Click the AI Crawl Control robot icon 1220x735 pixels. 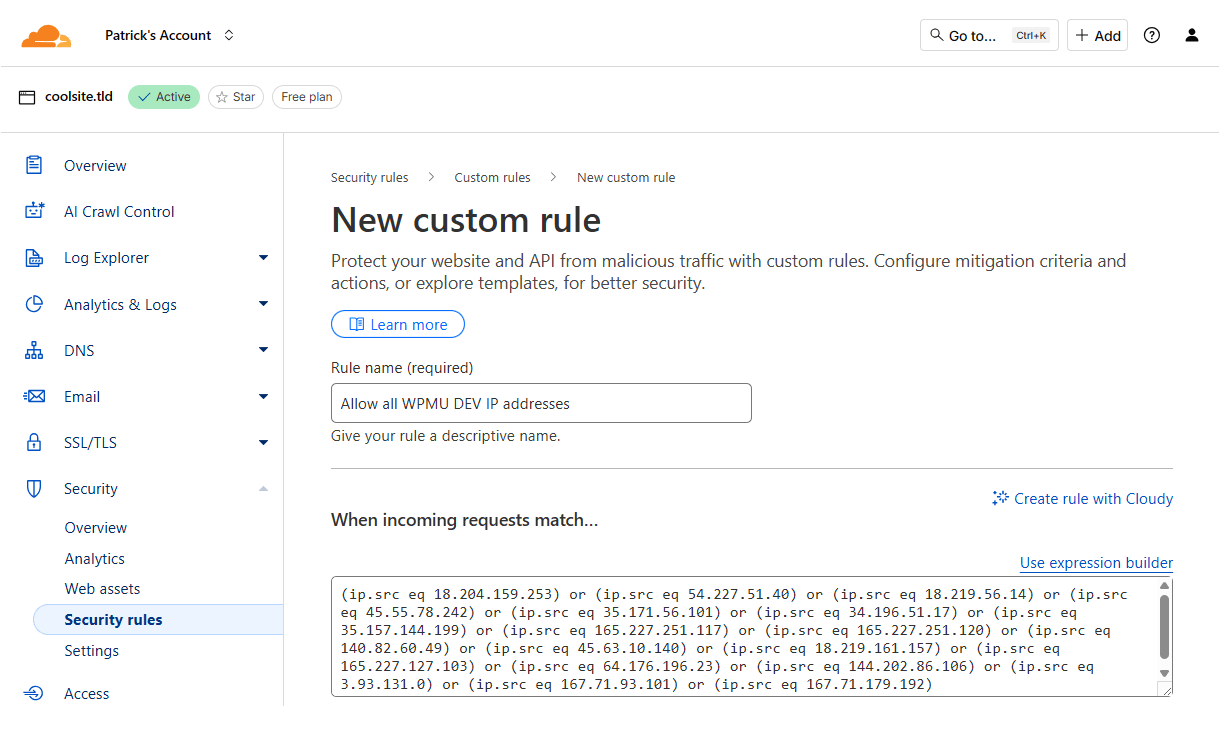click(x=35, y=211)
